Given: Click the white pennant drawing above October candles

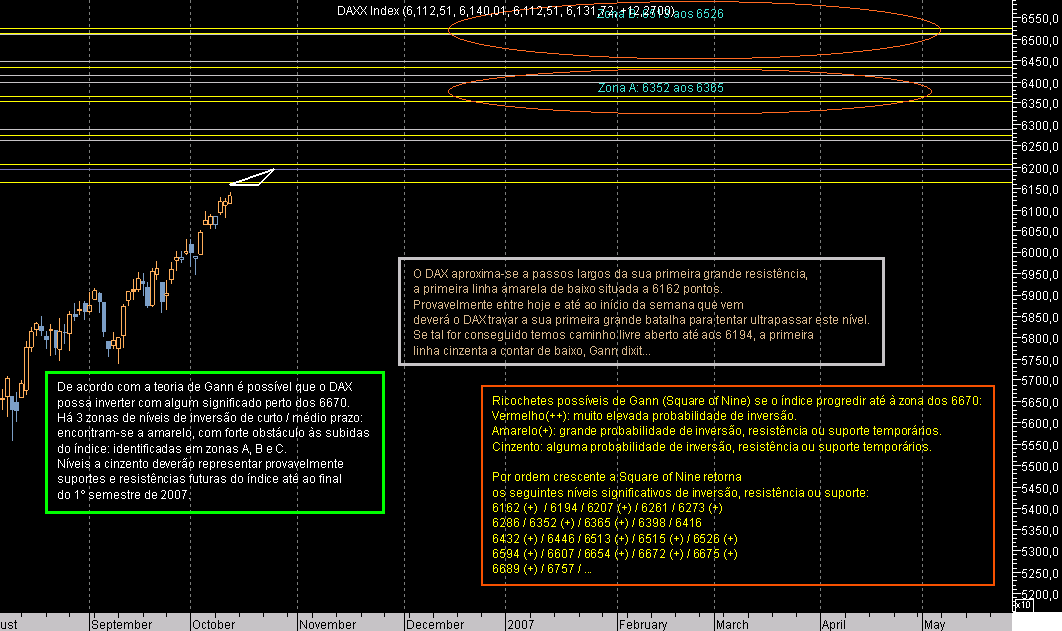Looking at the screenshot, I should click(x=253, y=176).
